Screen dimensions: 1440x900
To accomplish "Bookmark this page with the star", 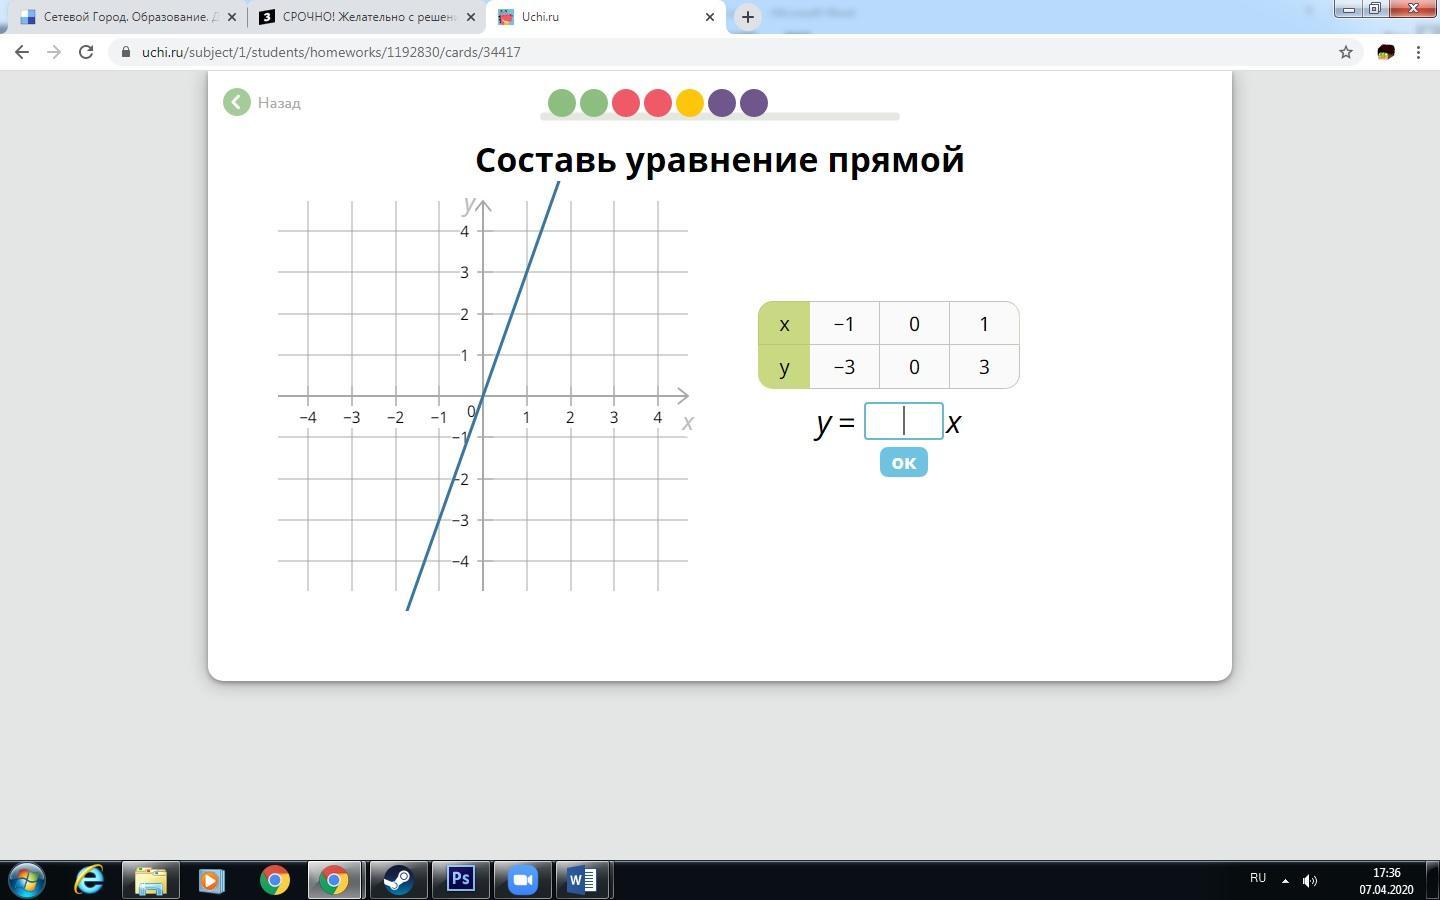I will (1346, 52).
